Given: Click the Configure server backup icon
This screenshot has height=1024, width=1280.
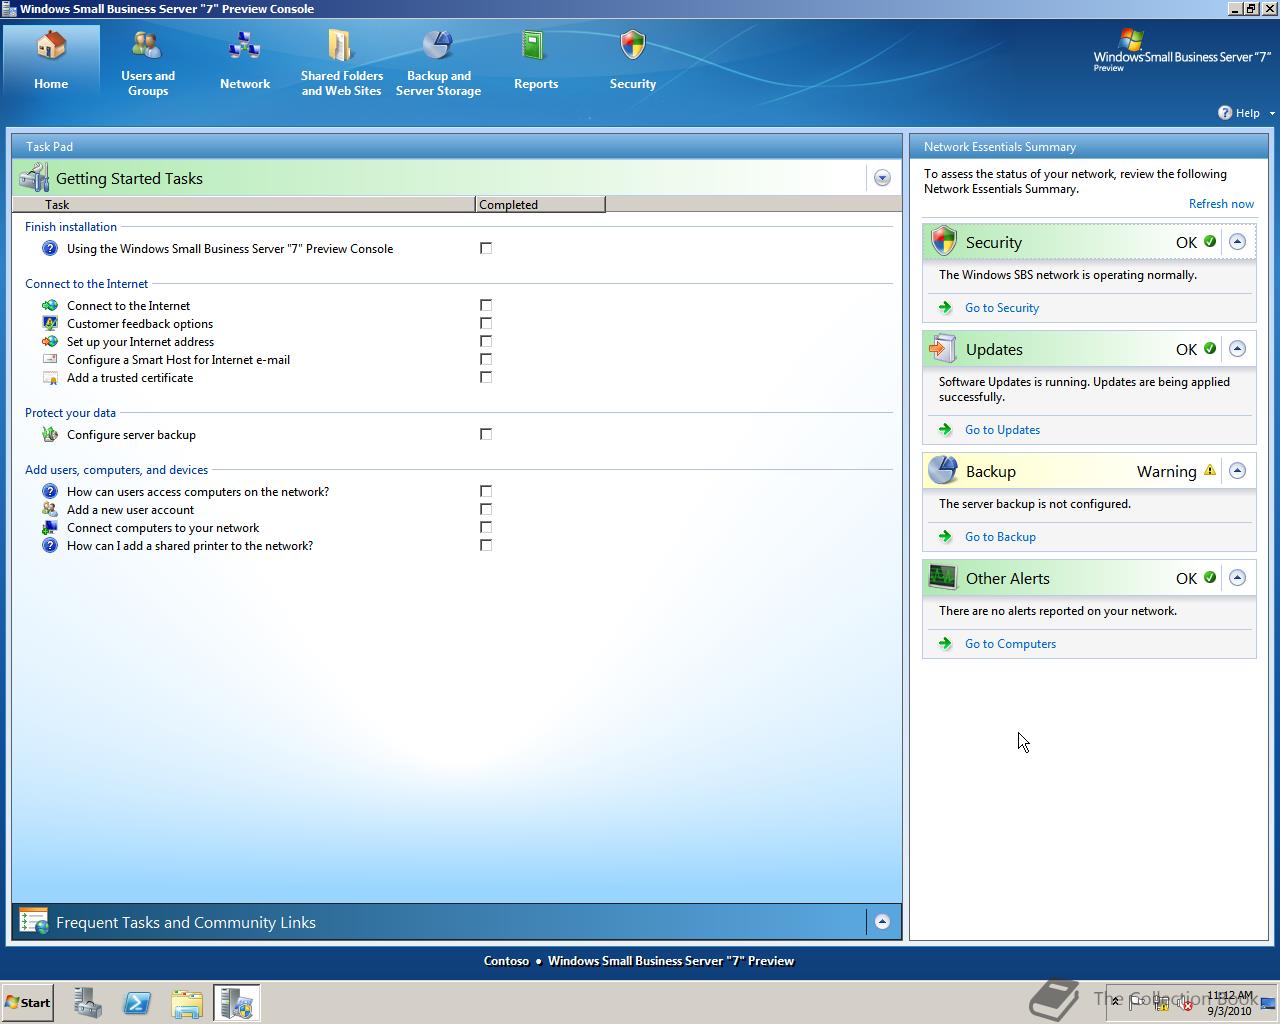Looking at the screenshot, I should pos(50,435).
